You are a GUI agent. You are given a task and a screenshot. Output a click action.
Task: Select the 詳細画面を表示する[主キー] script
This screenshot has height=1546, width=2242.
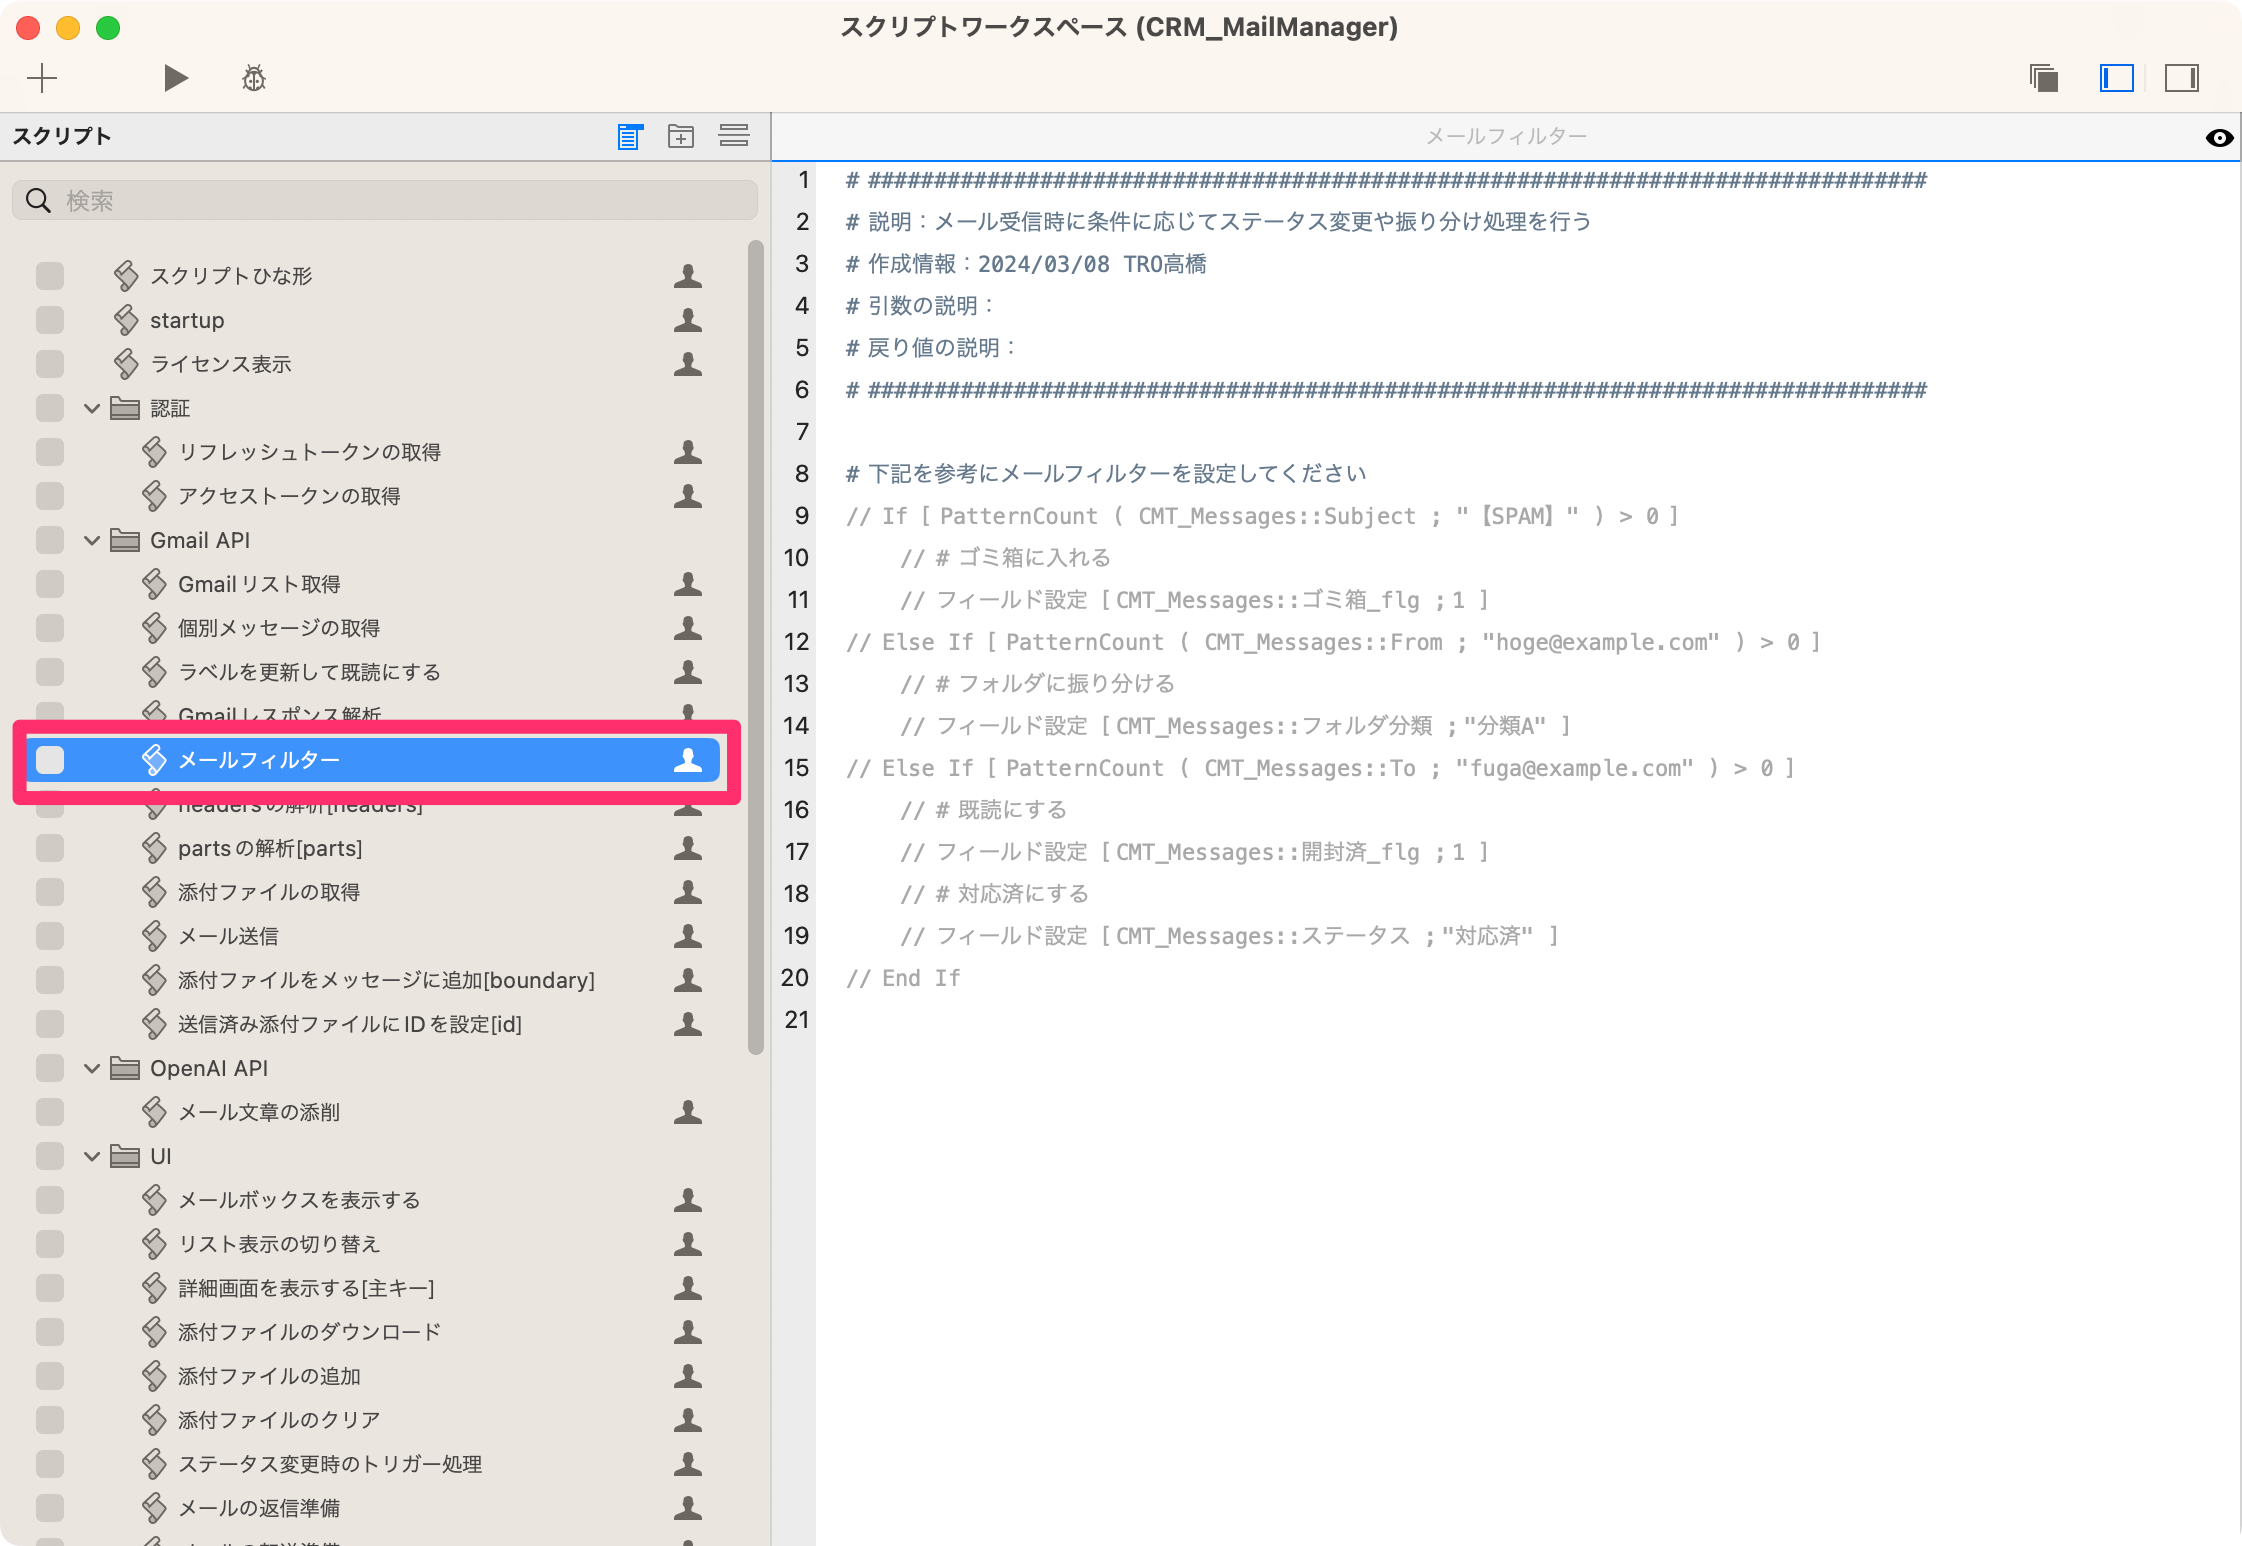[x=306, y=1288]
